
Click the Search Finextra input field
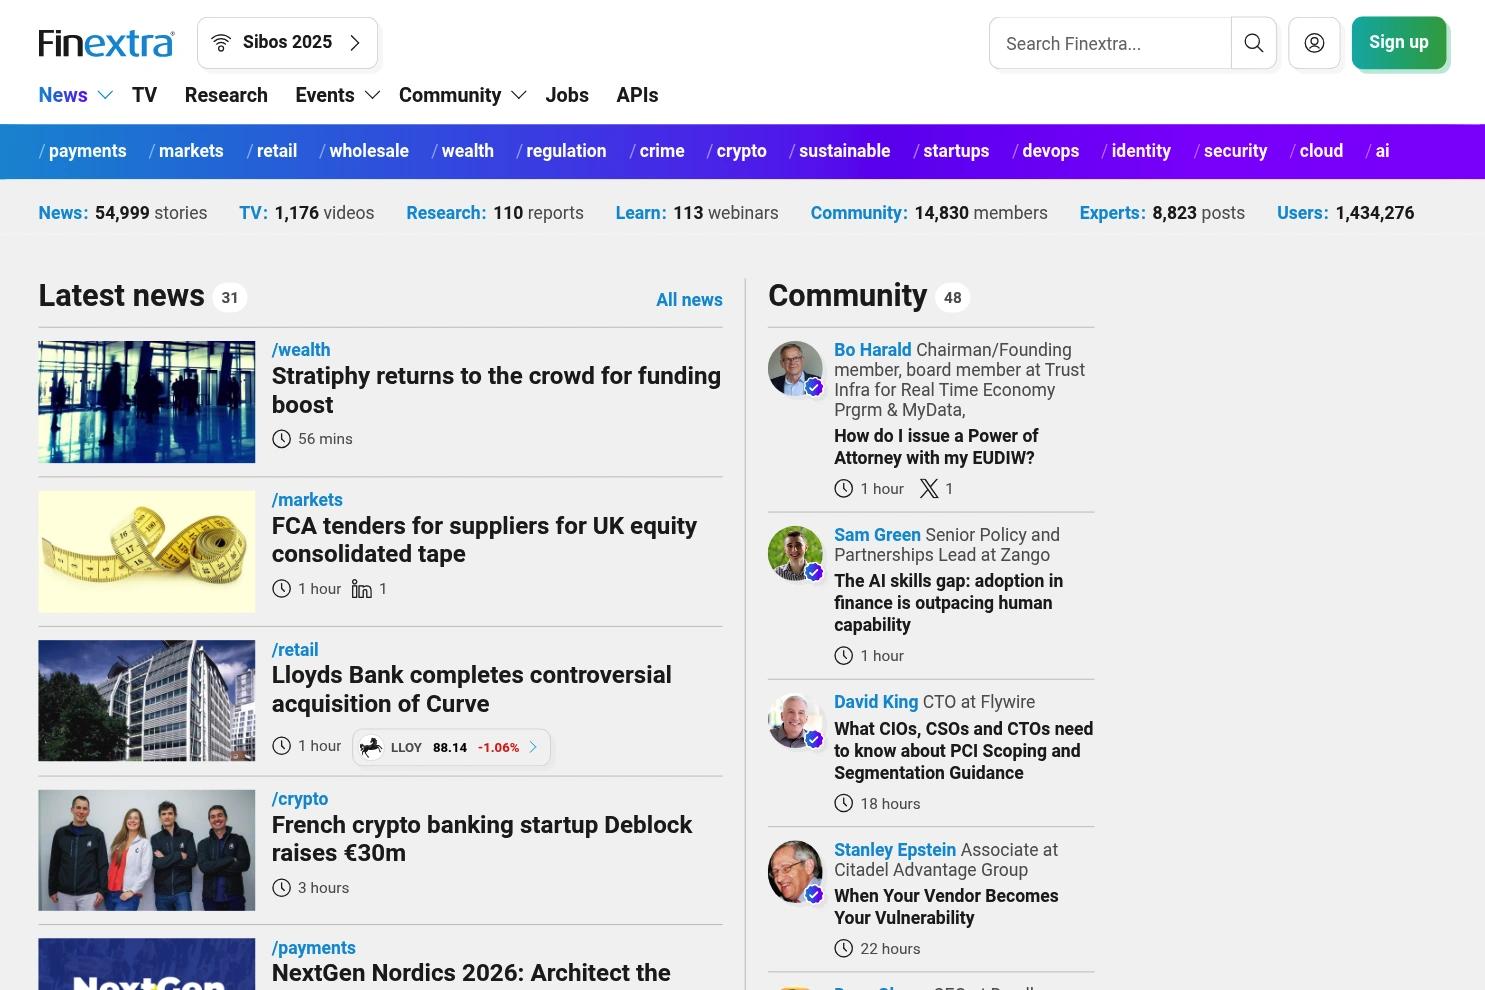[1110, 43]
